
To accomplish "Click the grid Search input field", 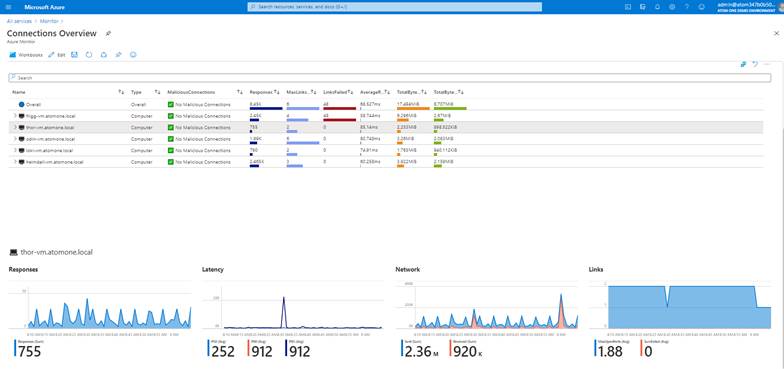I will tap(390, 78).
